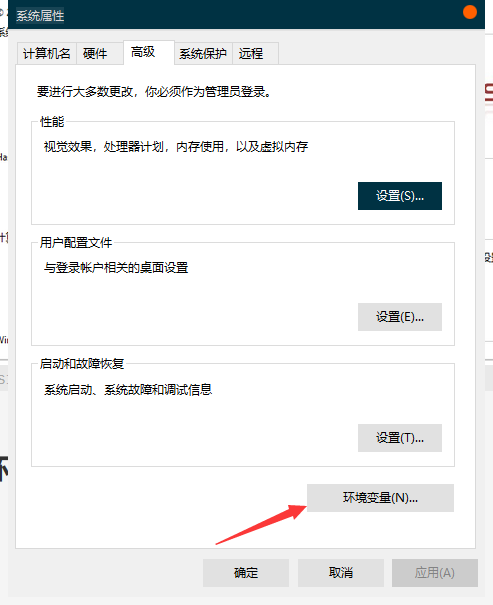
Task: Switch to the 计算机名 tab
Action: pos(47,54)
